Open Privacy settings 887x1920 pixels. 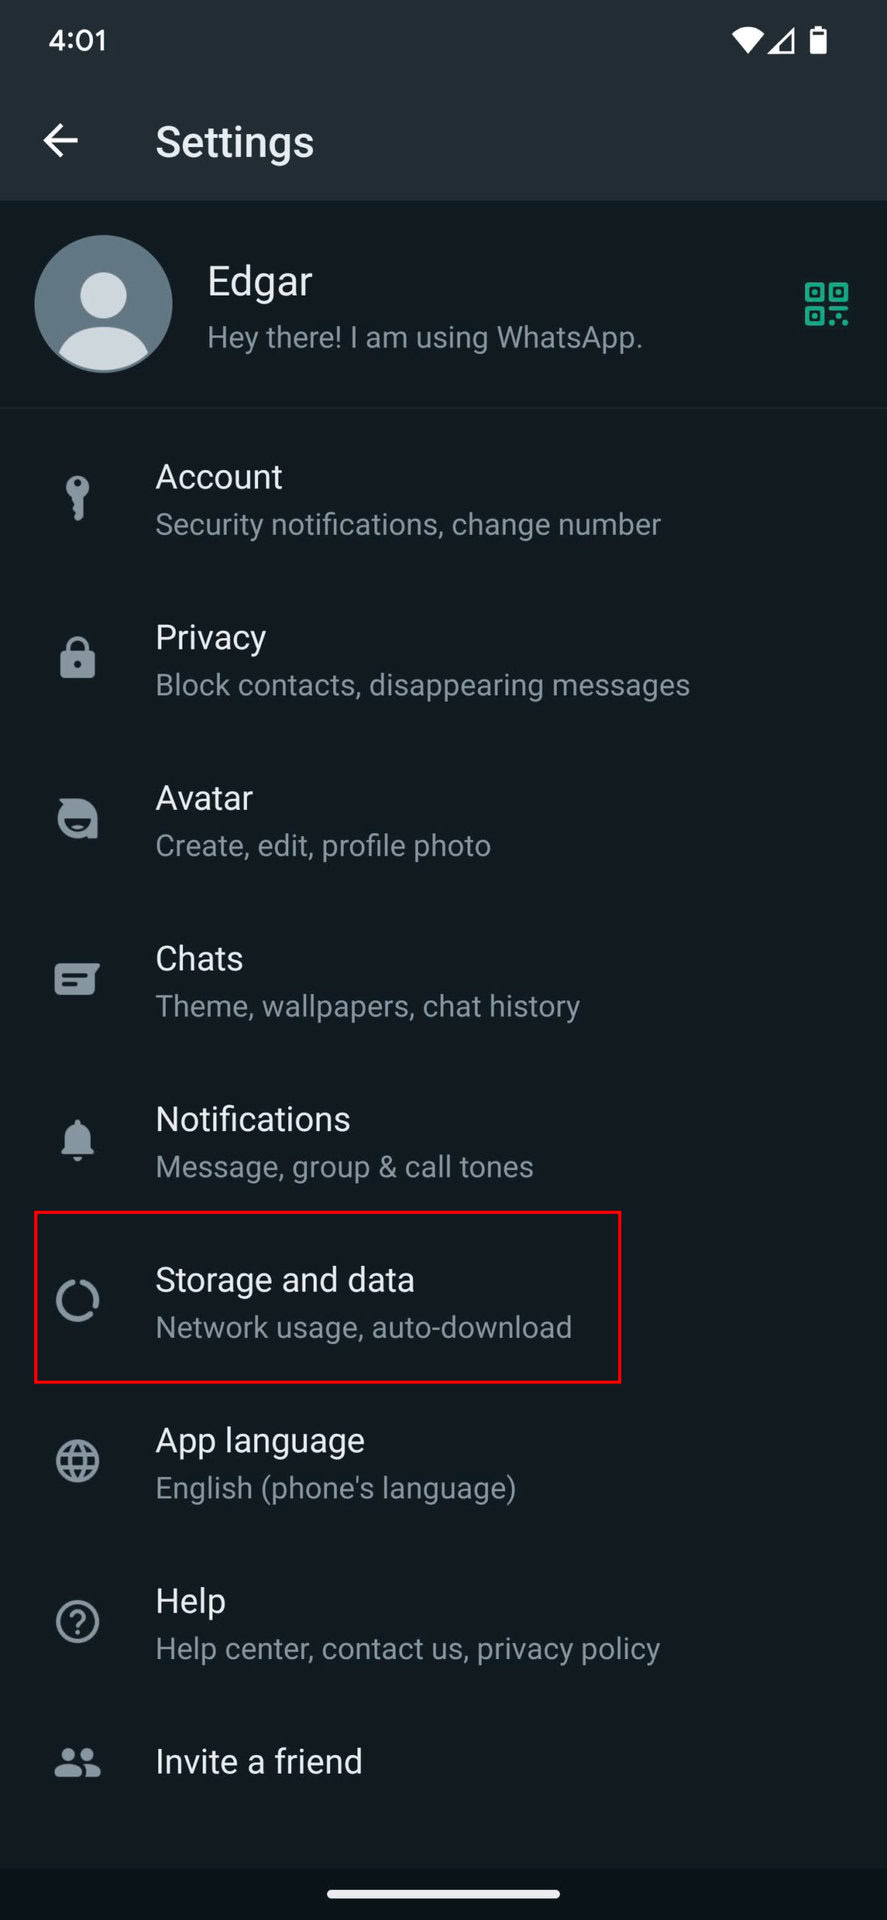tap(421, 660)
